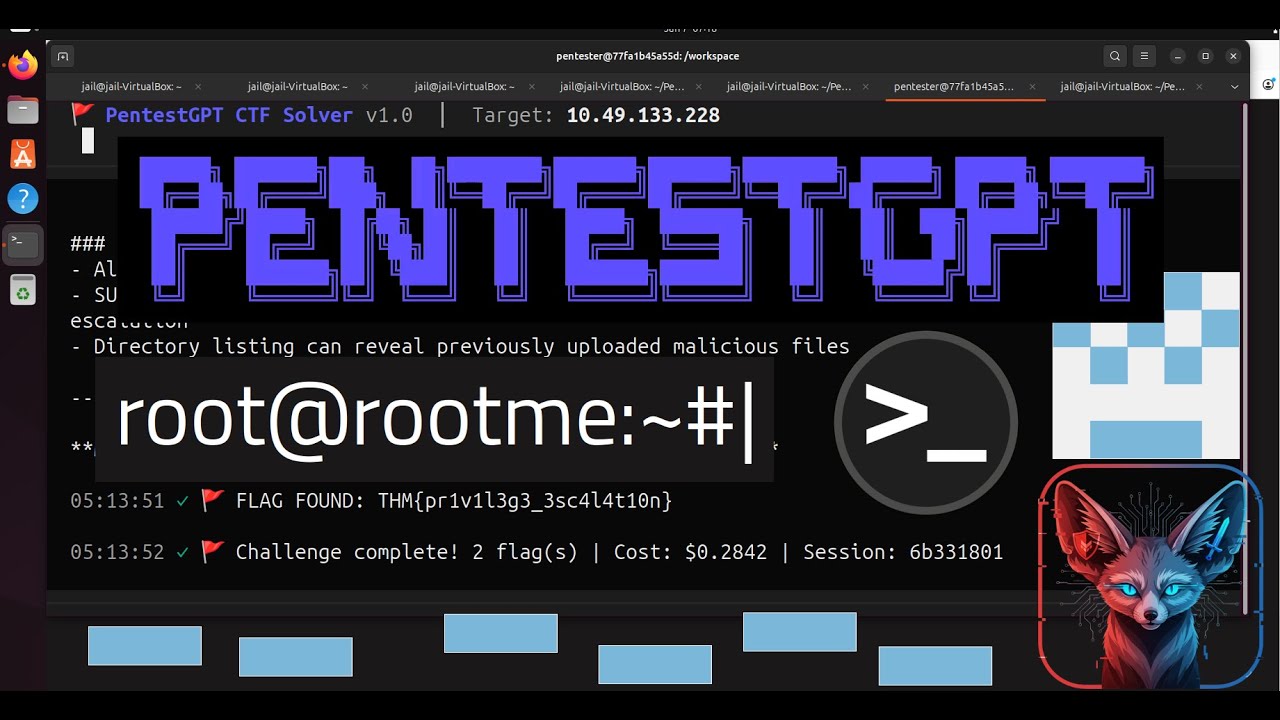The height and width of the screenshot is (720, 1280).
Task: Click the window title pentester@77fa1b45a55d: /workspace
Action: (648, 56)
